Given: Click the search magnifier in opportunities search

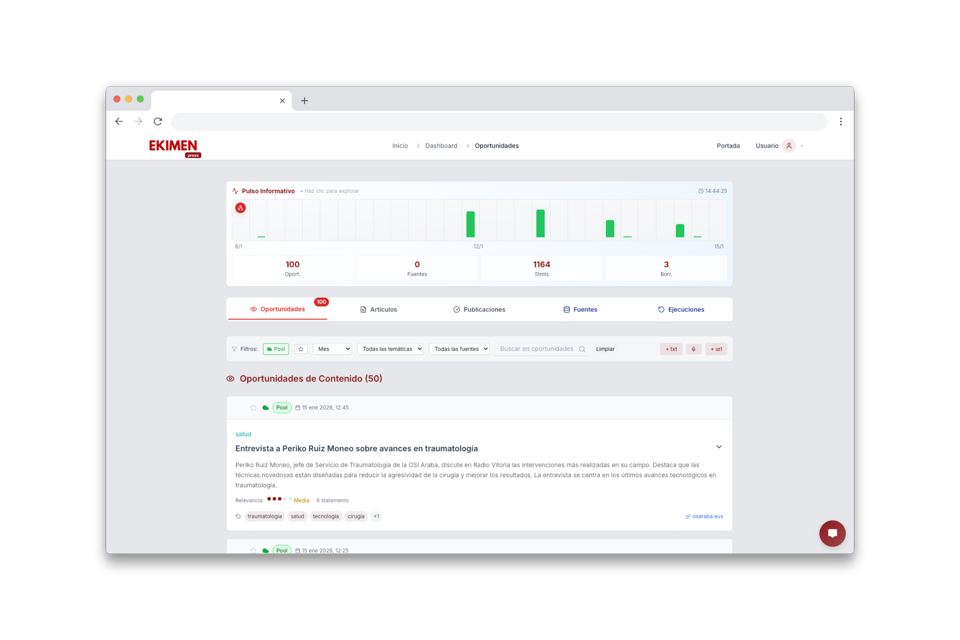Looking at the screenshot, I should click(x=583, y=348).
